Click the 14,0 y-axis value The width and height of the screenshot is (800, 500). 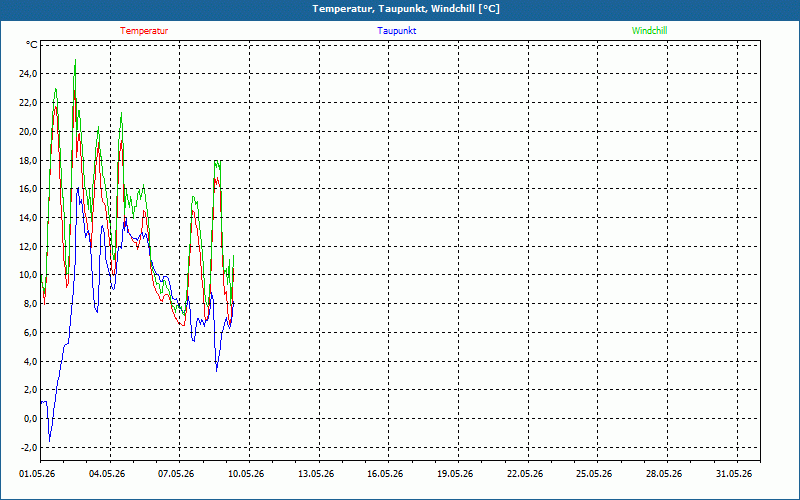[x=28, y=217]
